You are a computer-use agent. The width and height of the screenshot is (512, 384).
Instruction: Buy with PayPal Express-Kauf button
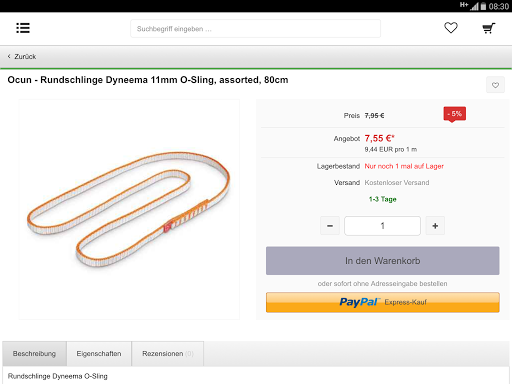point(383,302)
